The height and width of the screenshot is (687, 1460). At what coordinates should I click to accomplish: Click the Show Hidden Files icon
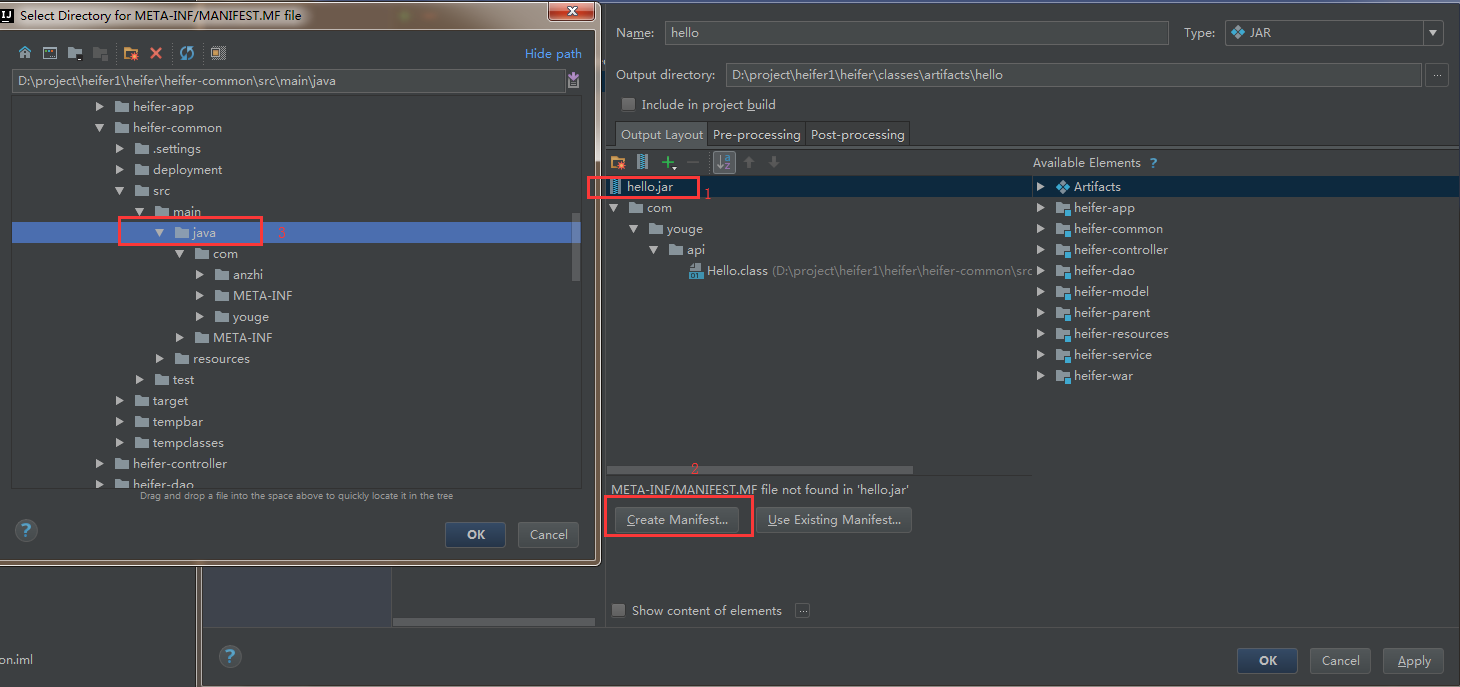218,53
